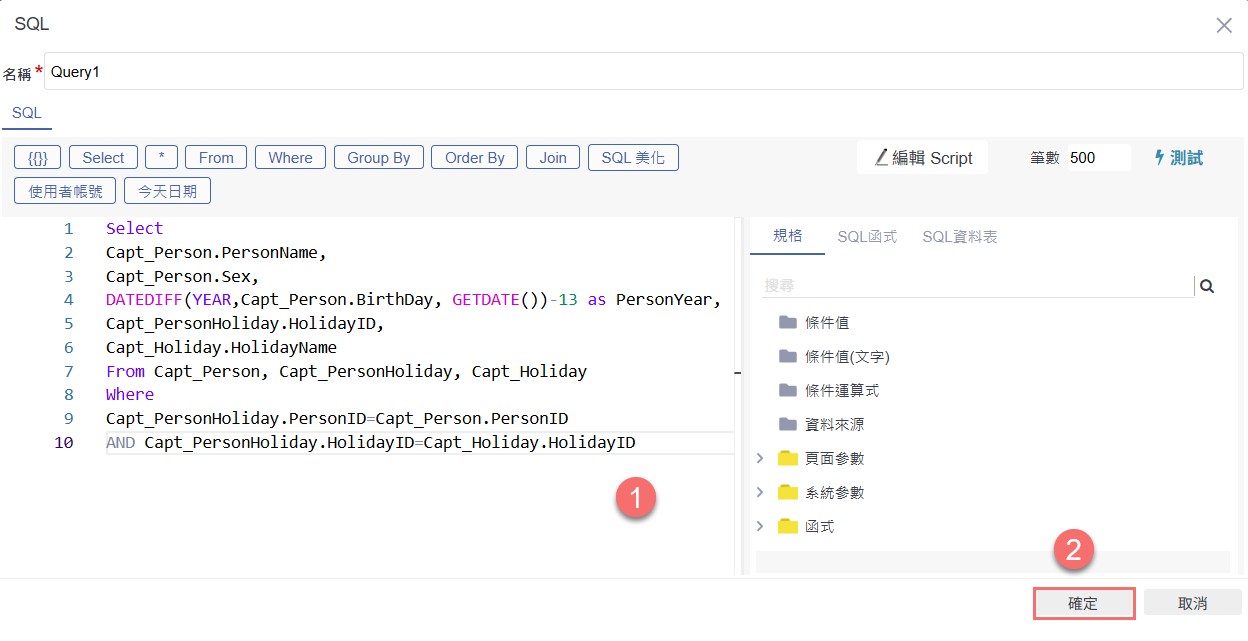Viewport: 1248px width, 641px height.
Task: Switch to the SQL函式 tab
Action: point(867,237)
